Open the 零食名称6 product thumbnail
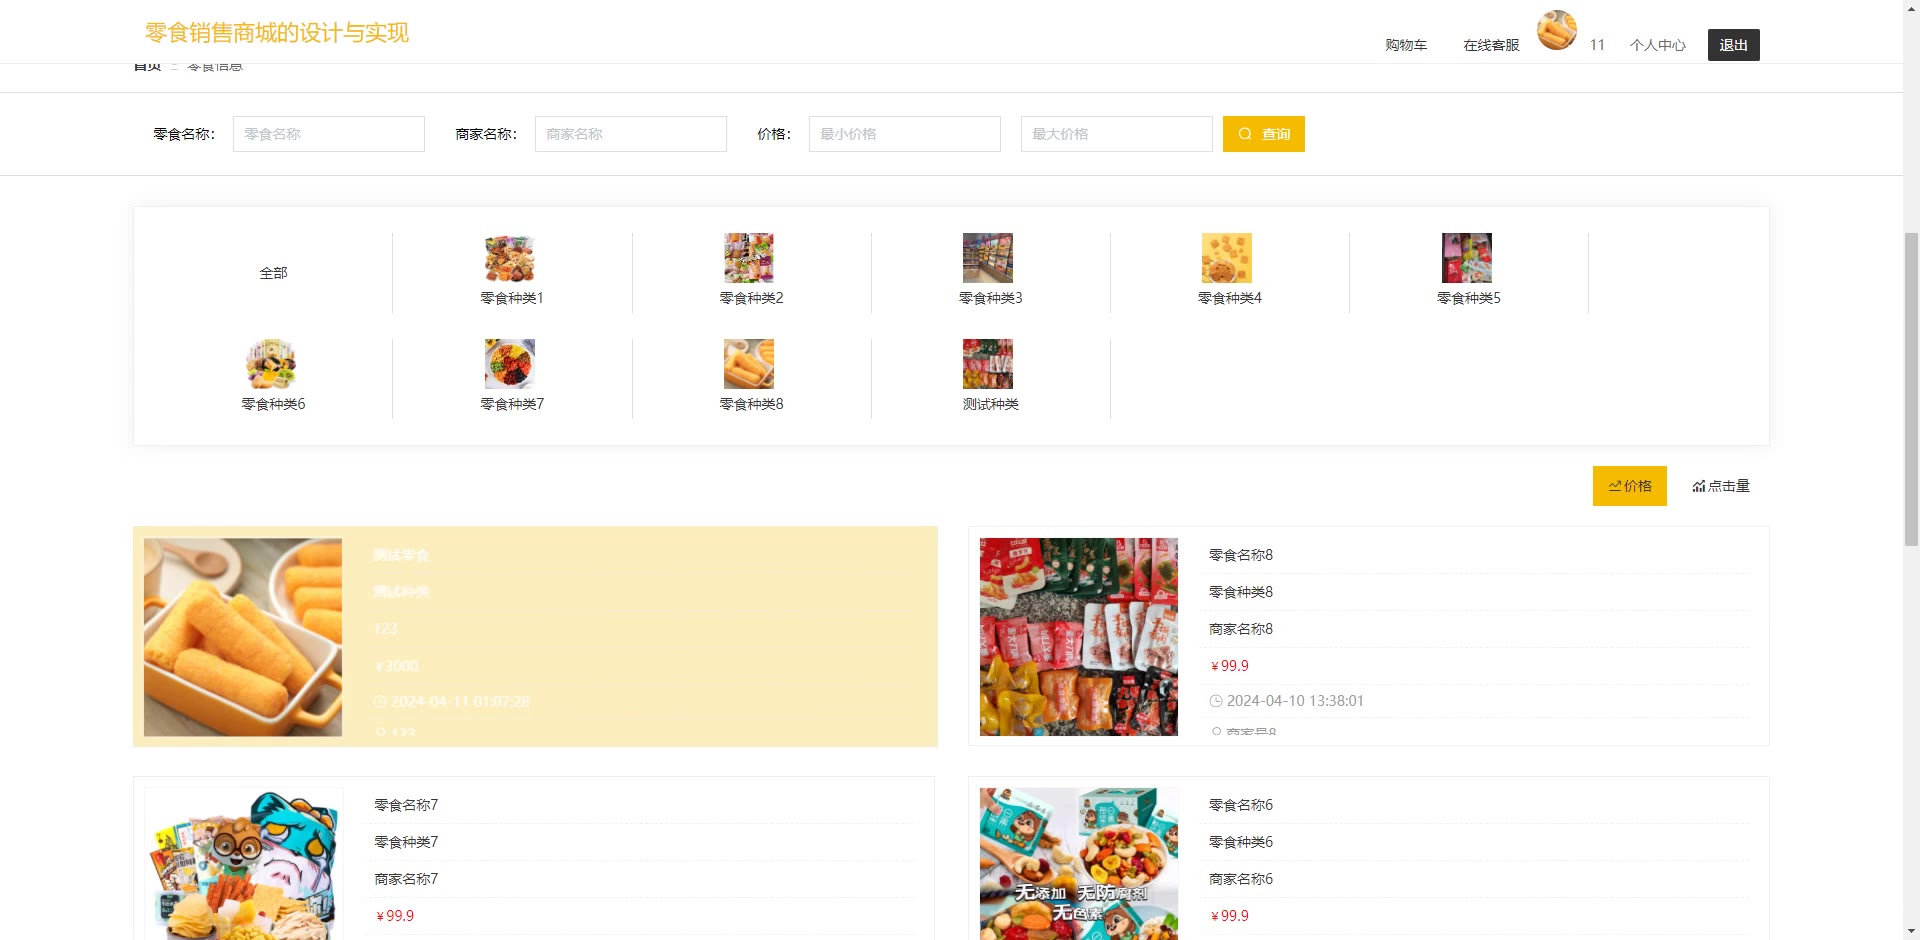Image resolution: width=1920 pixels, height=940 pixels. (1079, 864)
